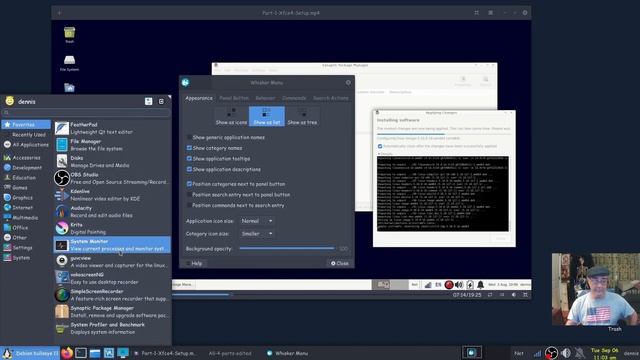Image resolution: width=640 pixels, height=360 pixels.
Task: Switch to Panel Button tab
Action: coord(234,98)
